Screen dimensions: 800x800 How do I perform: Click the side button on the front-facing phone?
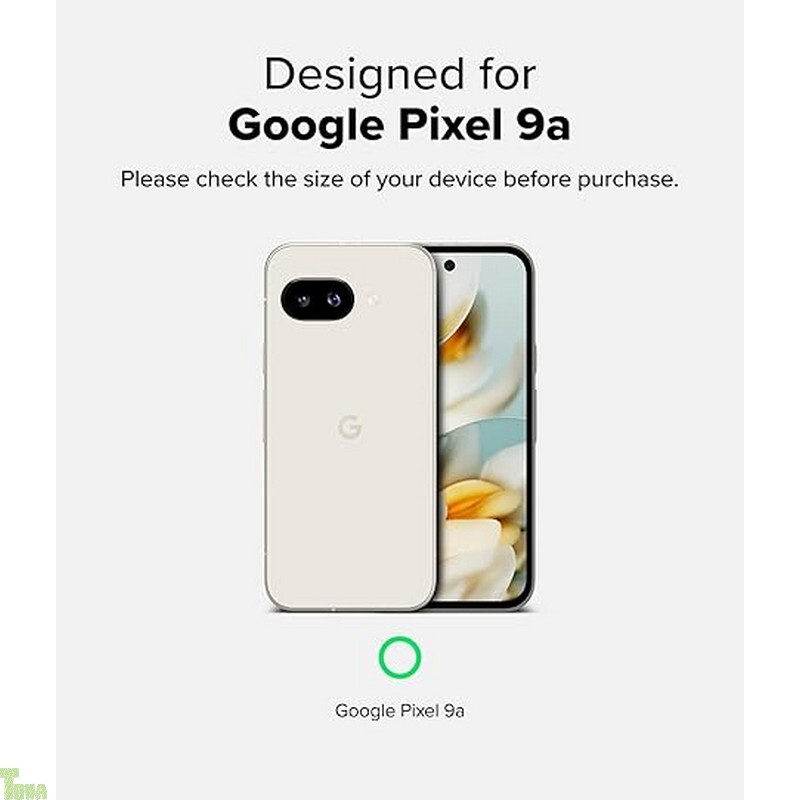point(534,357)
